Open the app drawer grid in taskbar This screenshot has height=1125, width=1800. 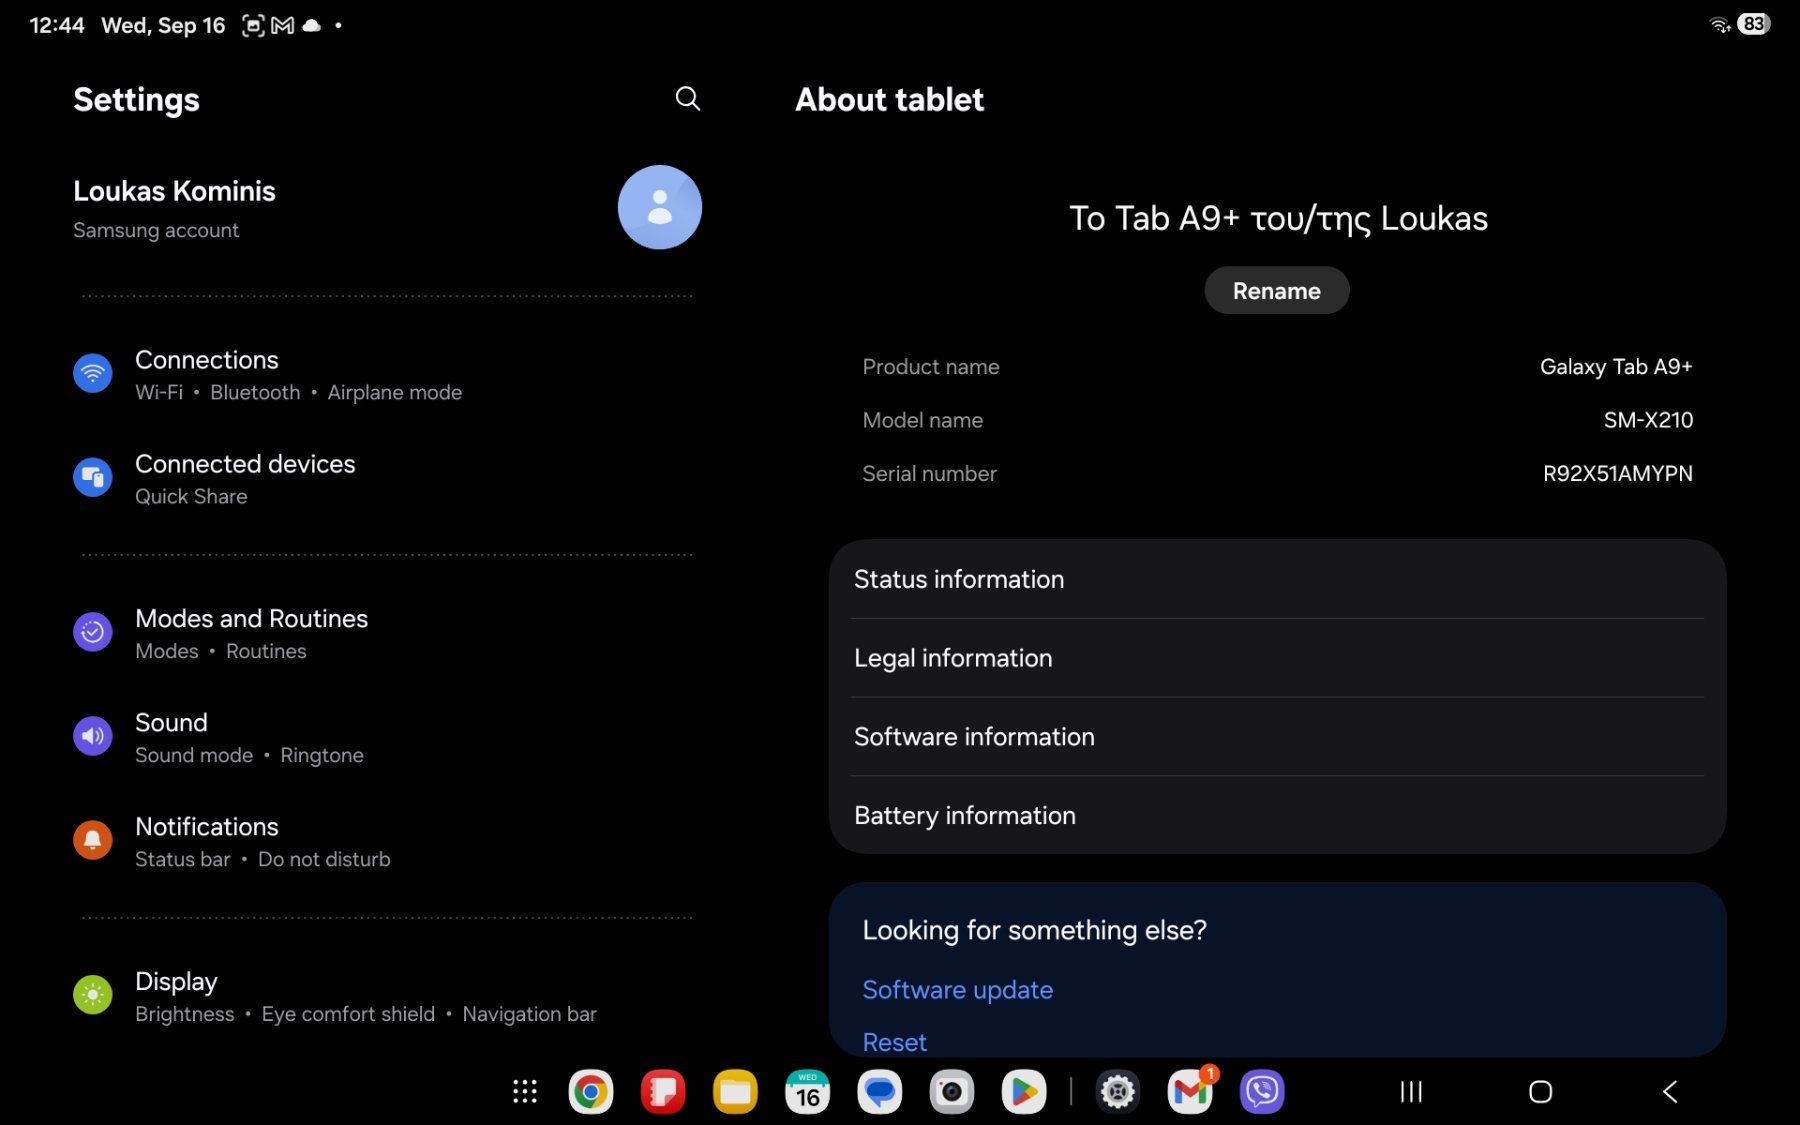click(525, 1091)
